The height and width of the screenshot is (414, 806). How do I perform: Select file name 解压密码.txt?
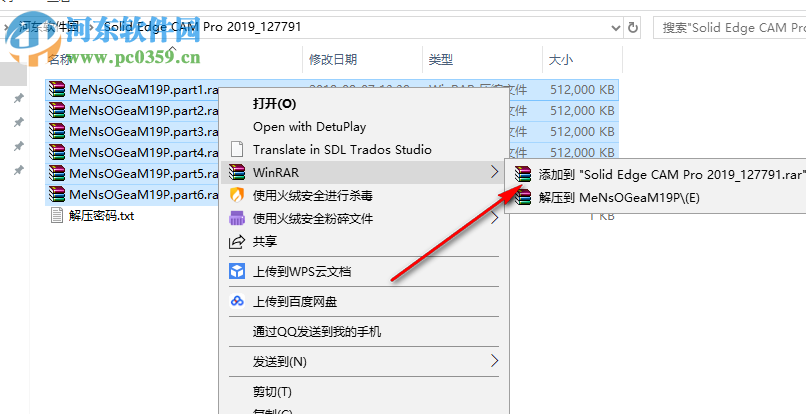pyautogui.click(x=101, y=215)
